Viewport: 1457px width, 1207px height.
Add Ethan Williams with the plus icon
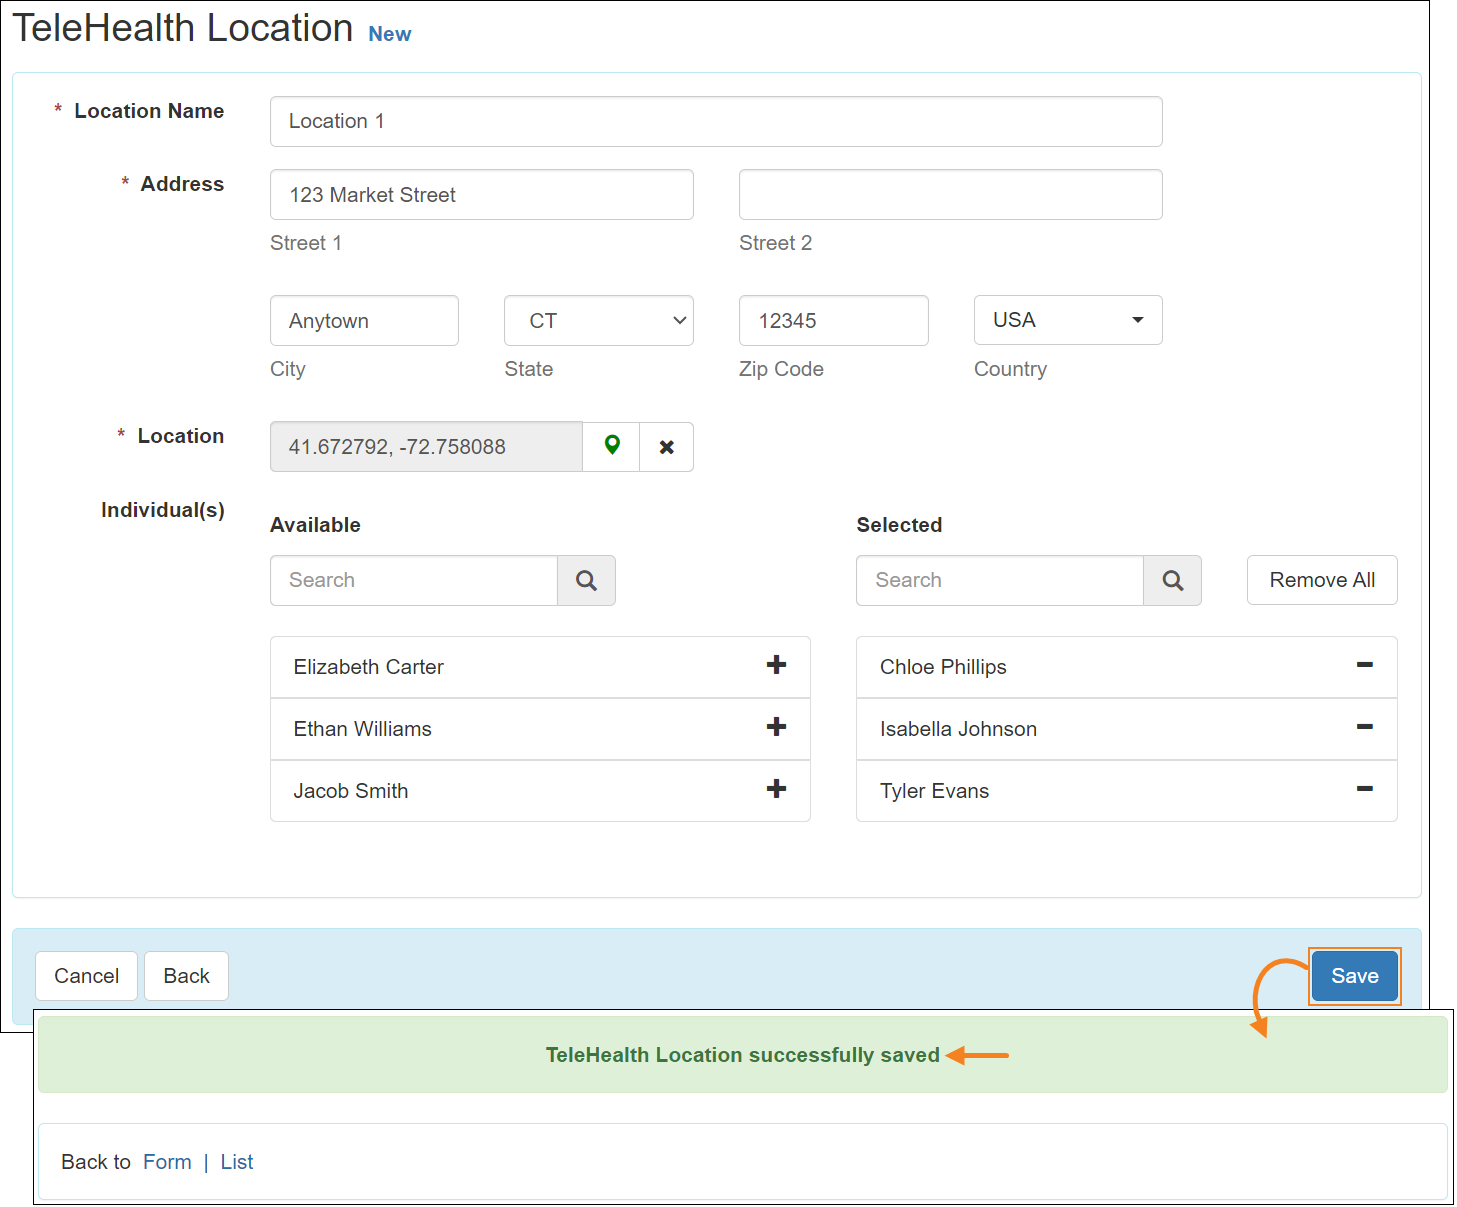776,727
